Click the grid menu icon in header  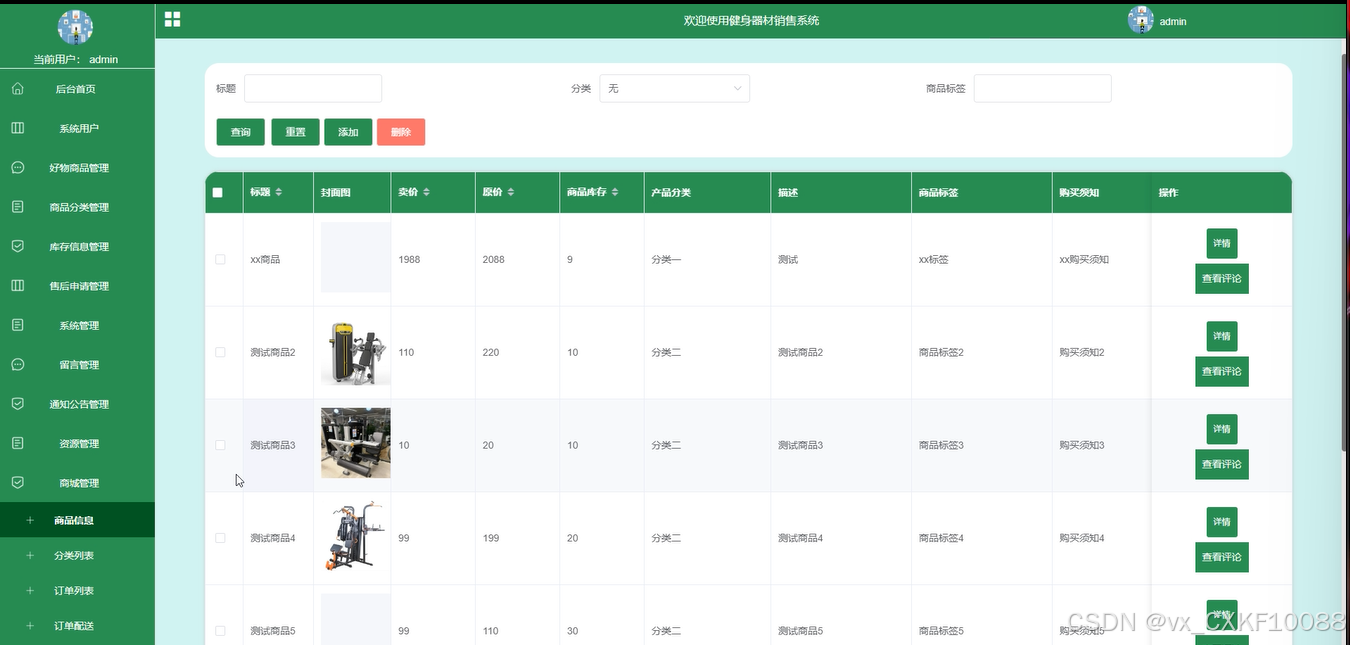(172, 19)
